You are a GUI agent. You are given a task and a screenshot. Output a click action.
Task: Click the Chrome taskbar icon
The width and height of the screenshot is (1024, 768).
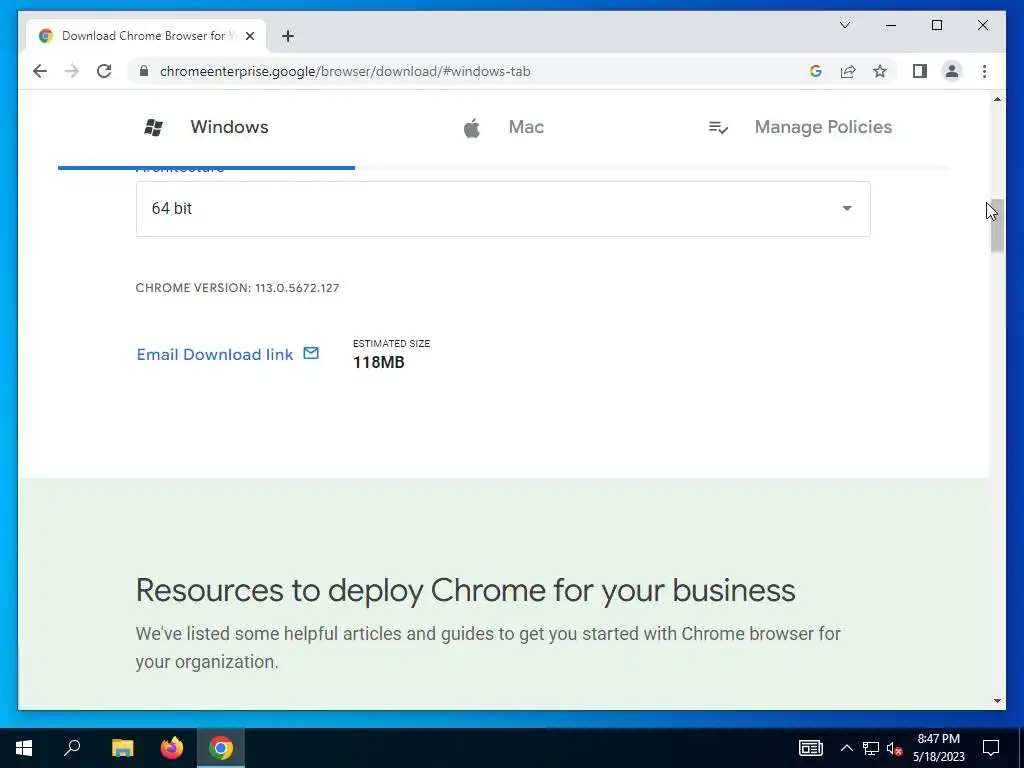click(221, 748)
